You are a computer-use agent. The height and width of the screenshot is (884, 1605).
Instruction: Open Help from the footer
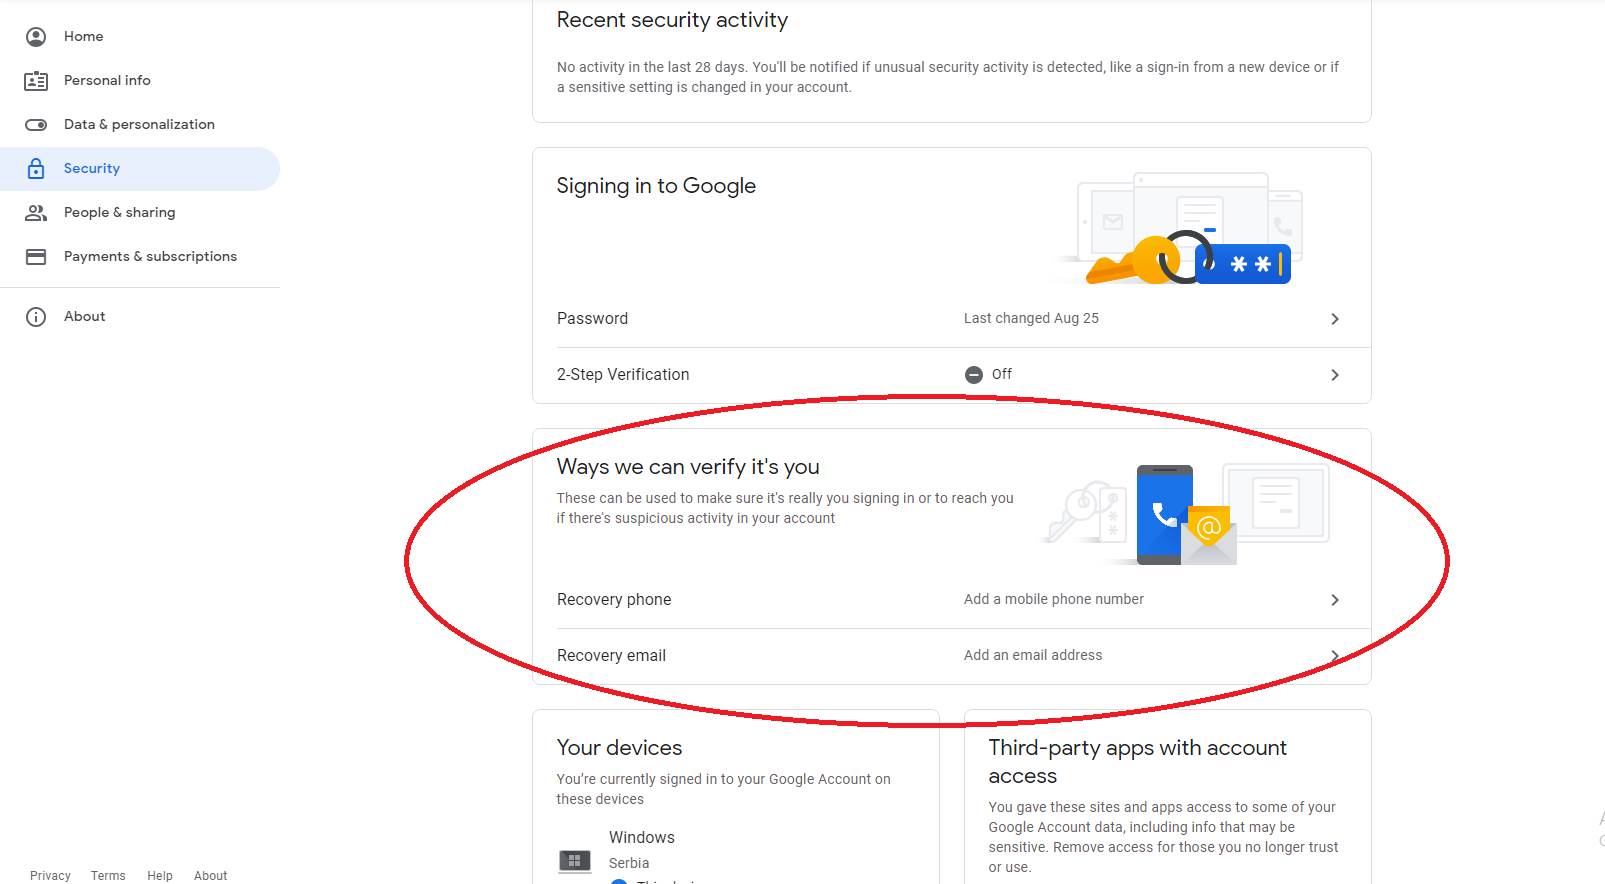[159, 875]
